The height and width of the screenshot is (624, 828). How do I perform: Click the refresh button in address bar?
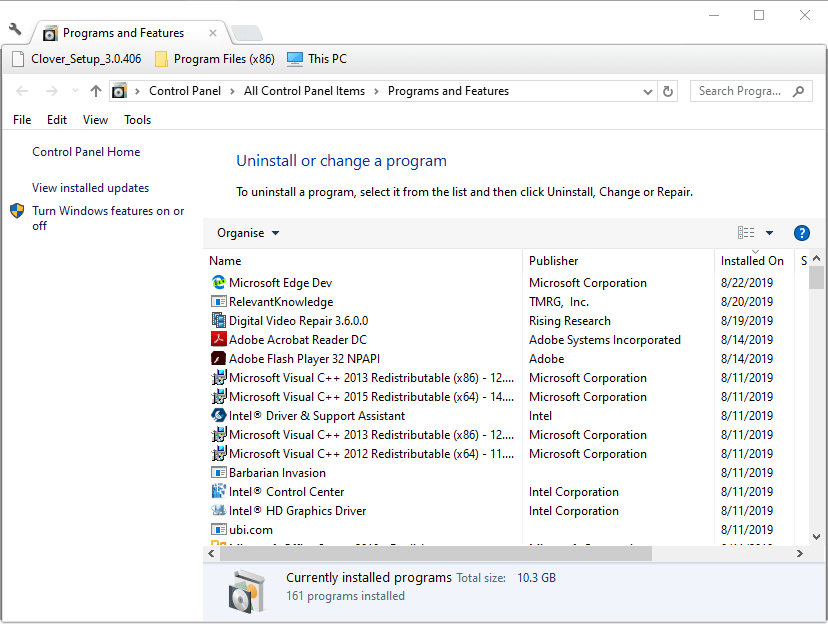click(669, 91)
